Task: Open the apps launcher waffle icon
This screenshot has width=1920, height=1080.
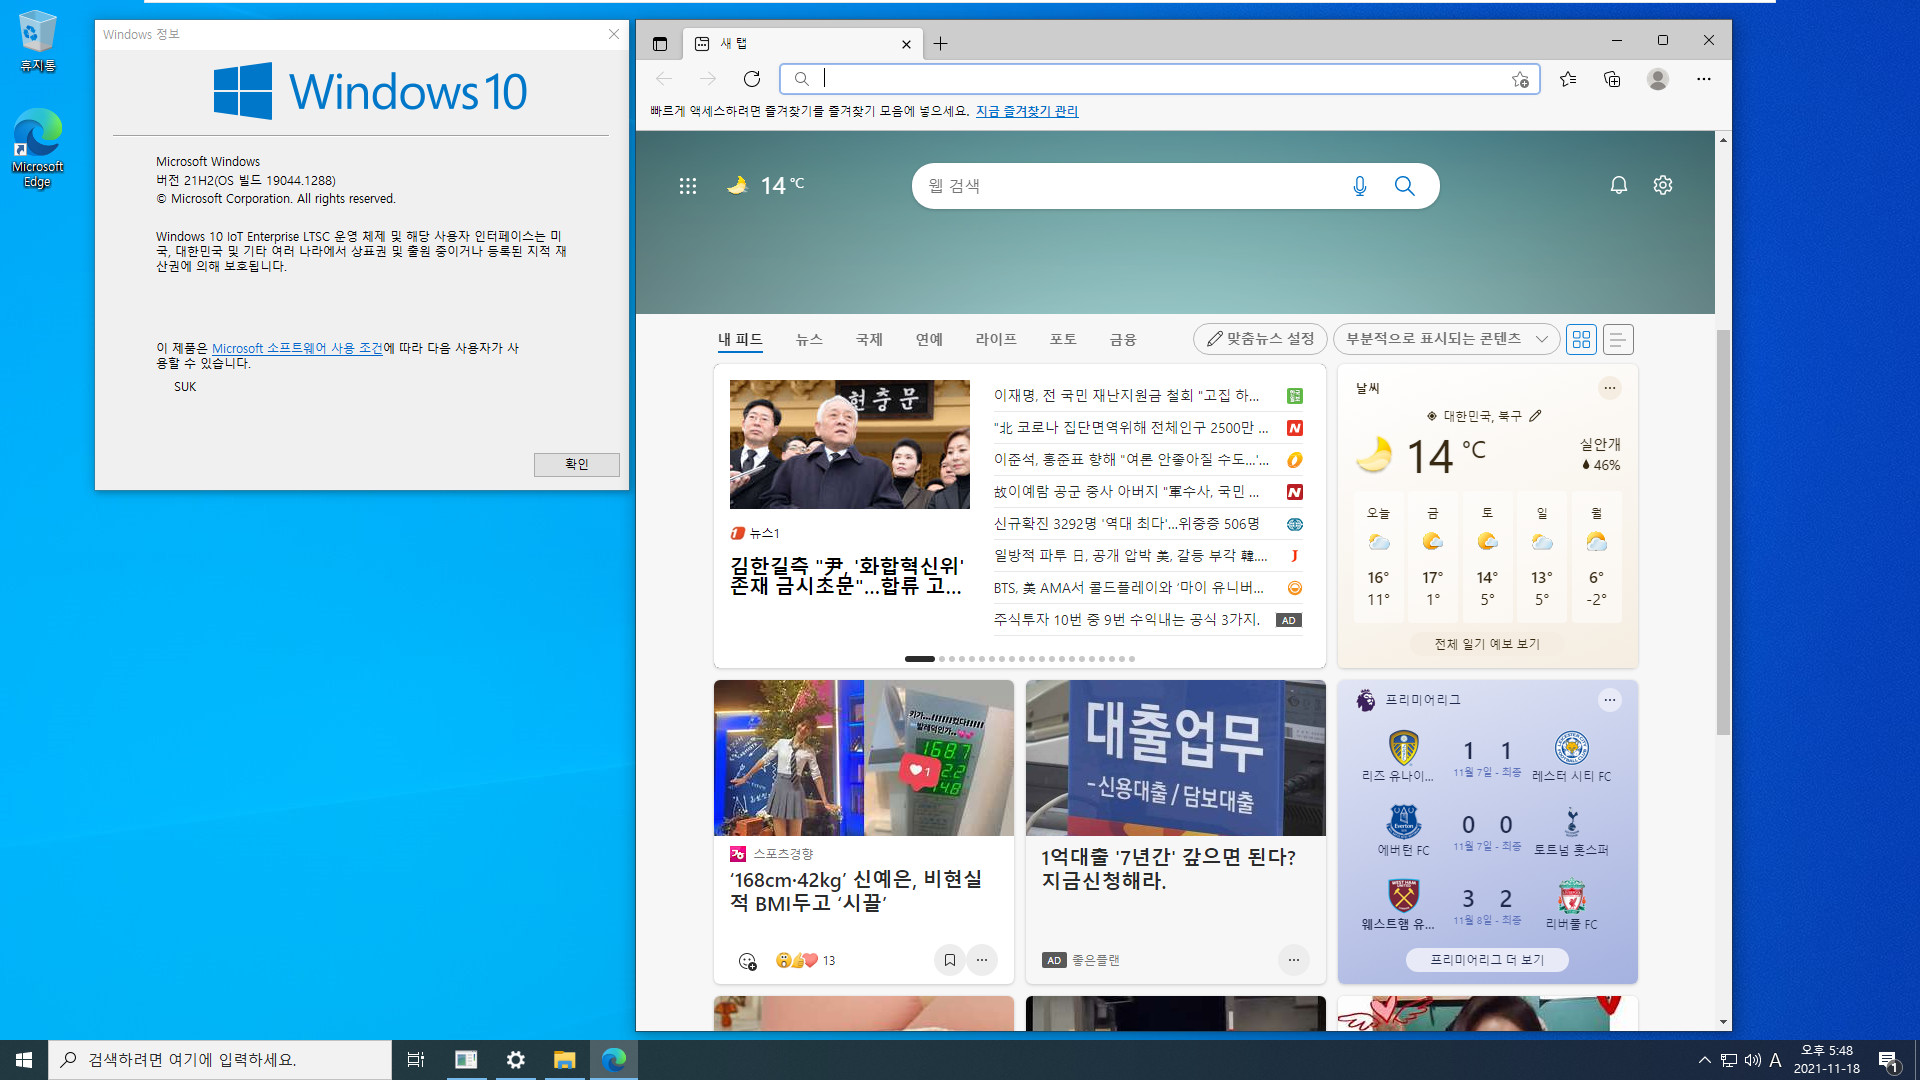Action: pyautogui.click(x=687, y=185)
